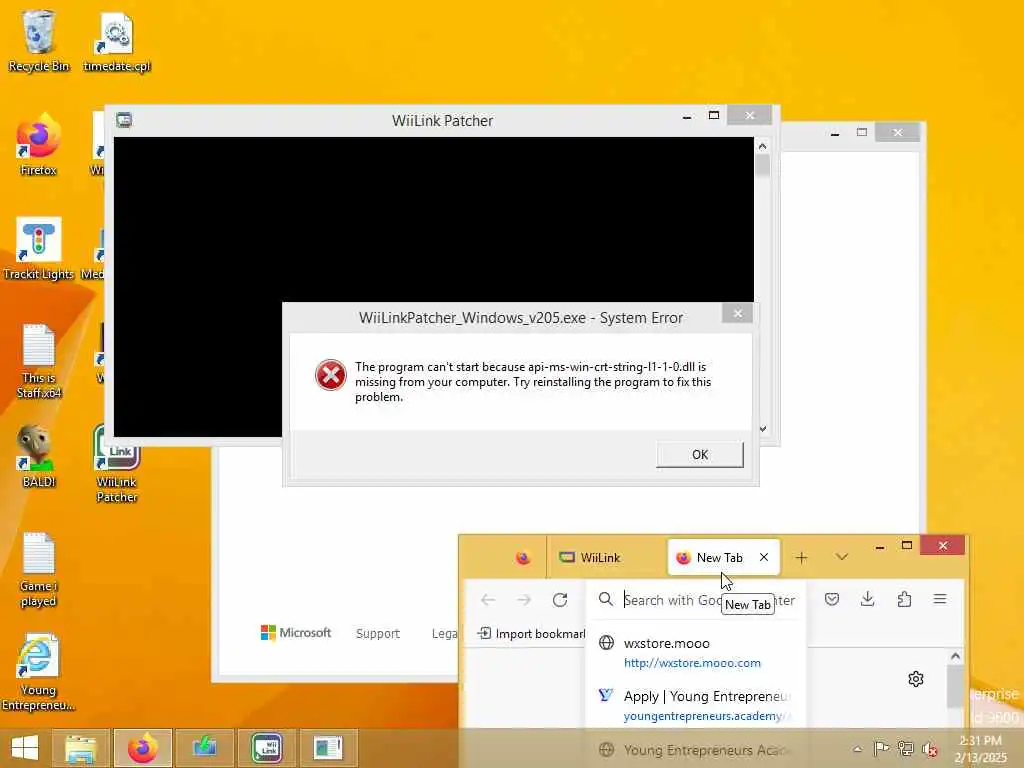Open File Explorer from the taskbar
Screen dimensions: 1024x768
click(81, 748)
